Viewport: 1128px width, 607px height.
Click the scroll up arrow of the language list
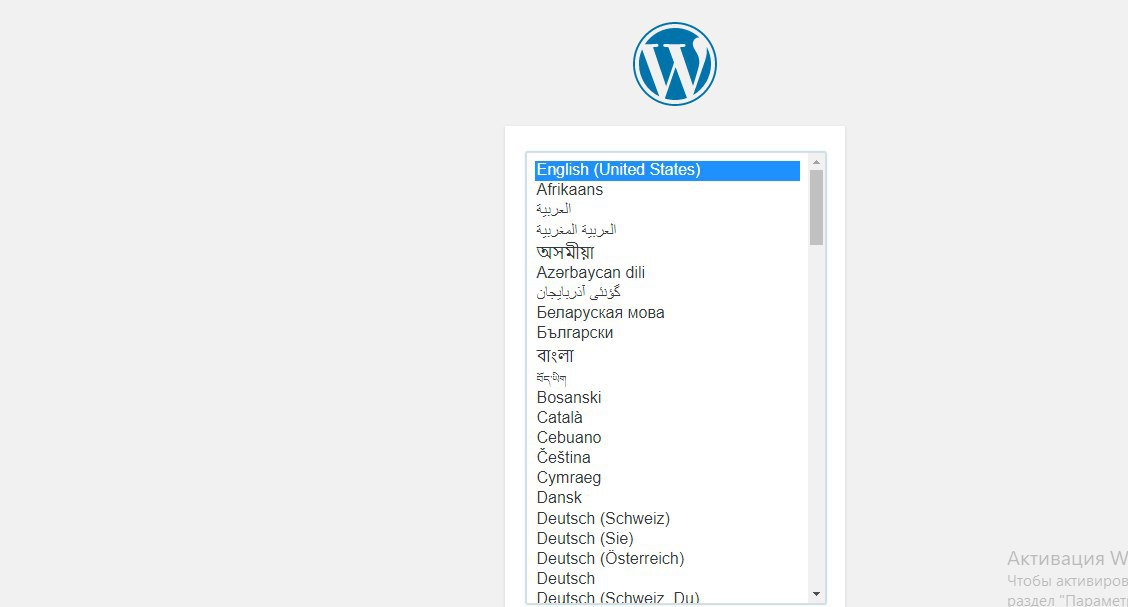click(817, 163)
